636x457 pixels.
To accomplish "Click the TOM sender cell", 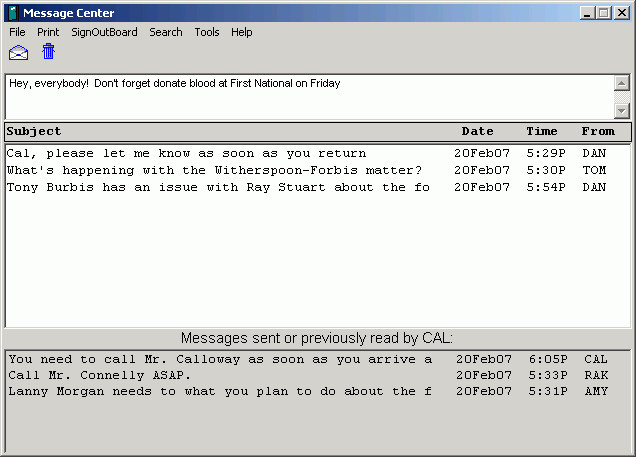I will (594, 170).
